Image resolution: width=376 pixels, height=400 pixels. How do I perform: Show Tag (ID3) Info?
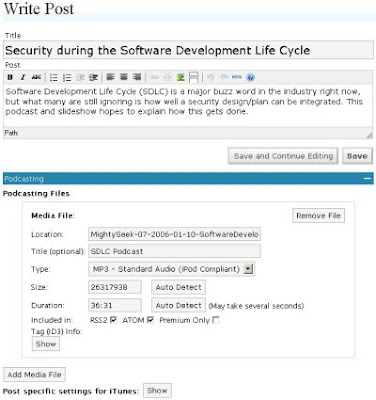[46, 344]
